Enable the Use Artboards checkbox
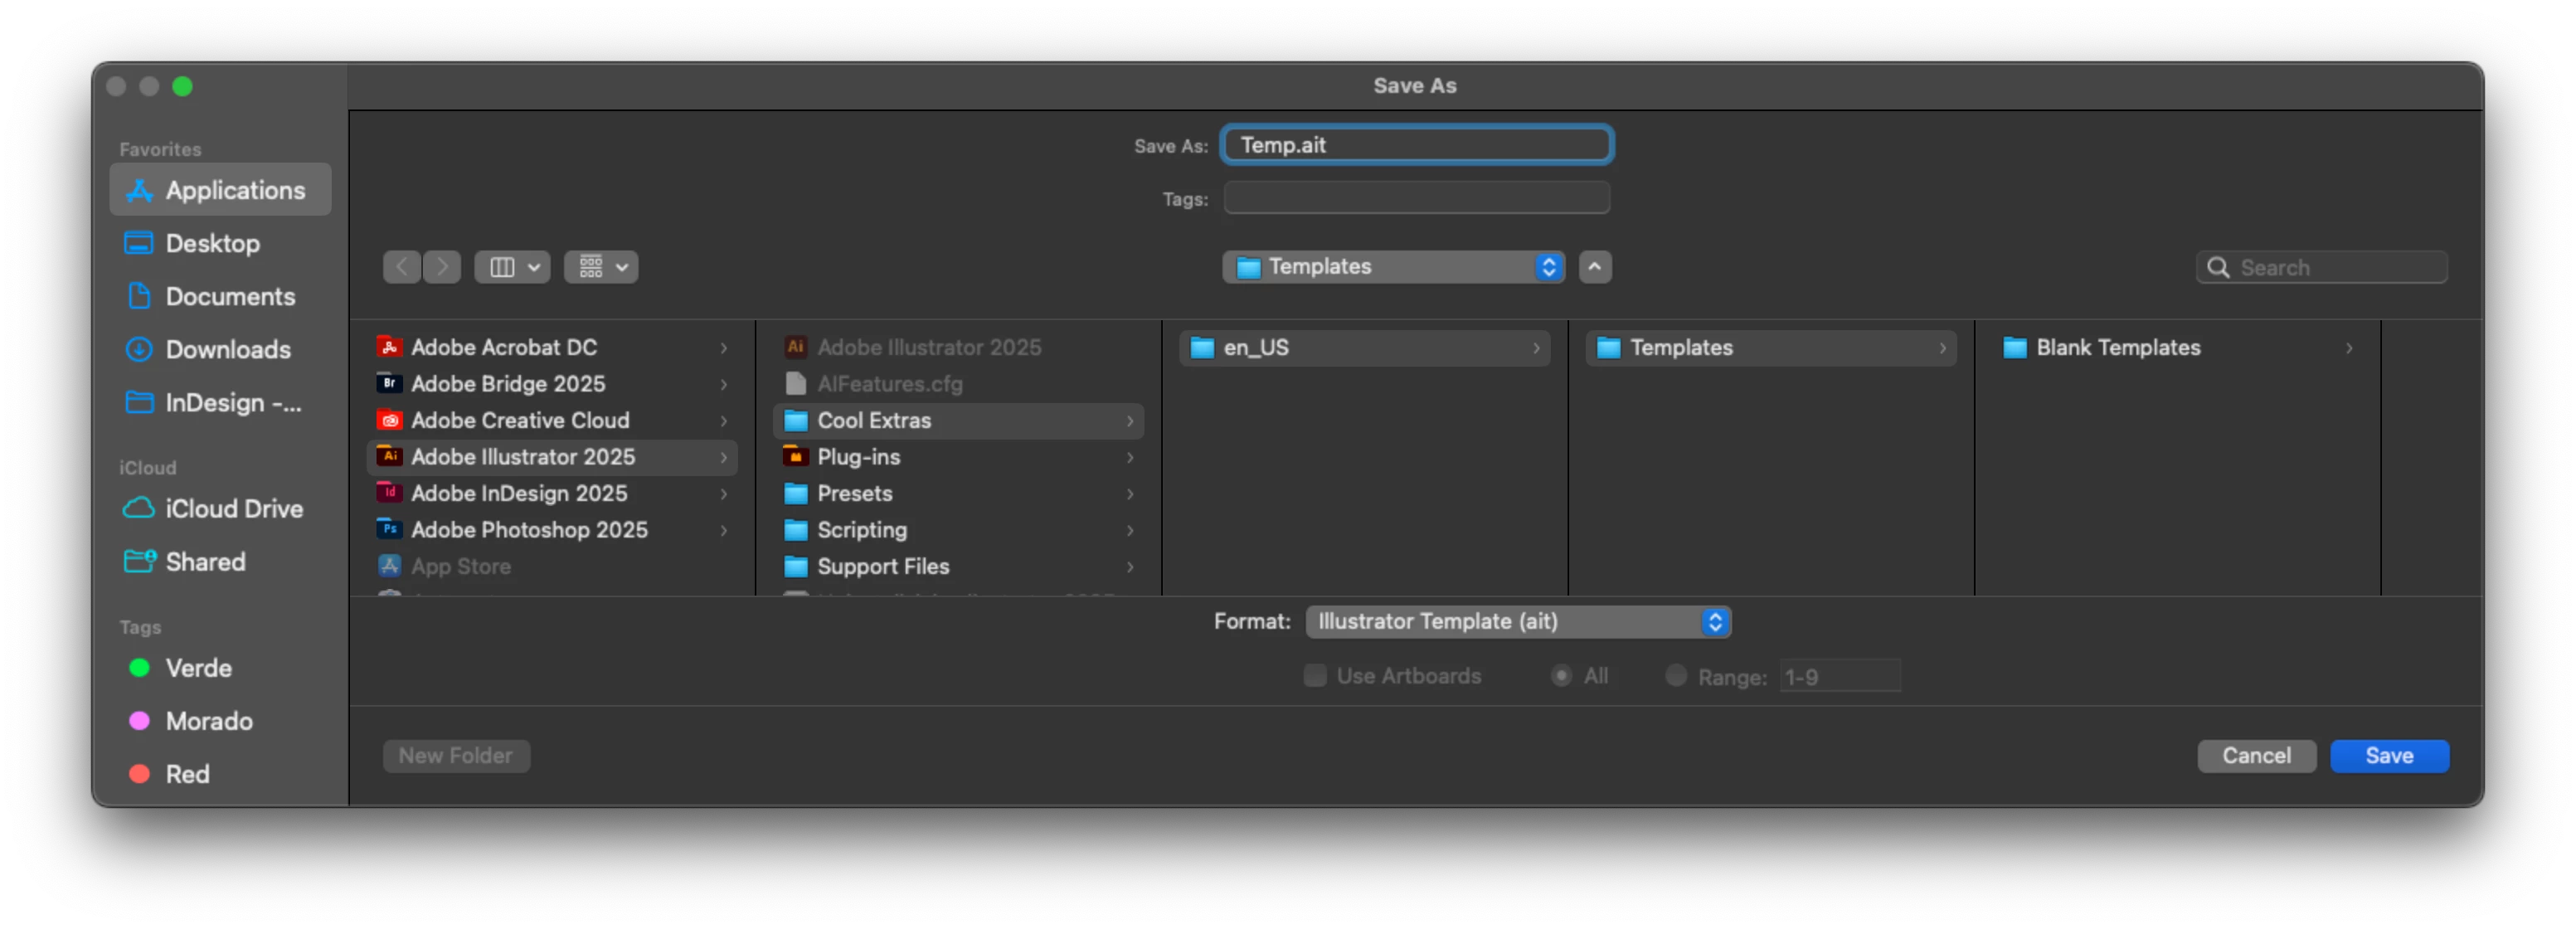 pyautogui.click(x=1315, y=676)
